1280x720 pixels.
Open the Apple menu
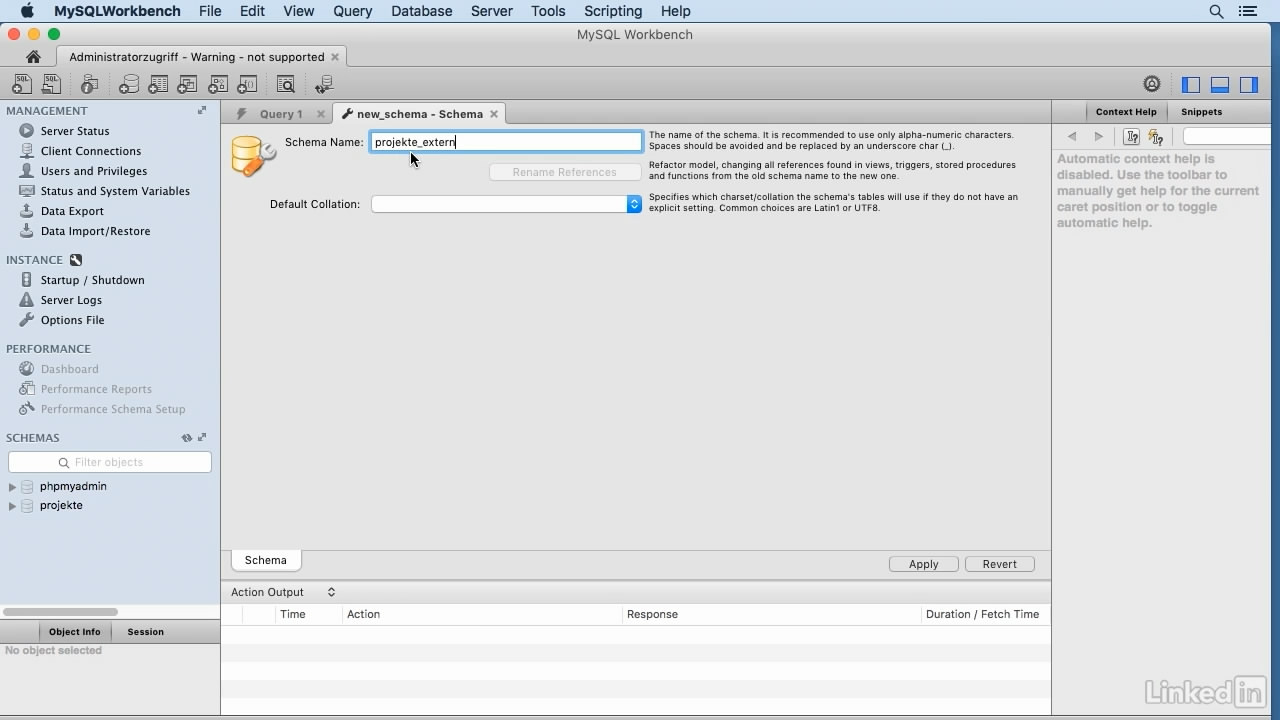point(27,11)
